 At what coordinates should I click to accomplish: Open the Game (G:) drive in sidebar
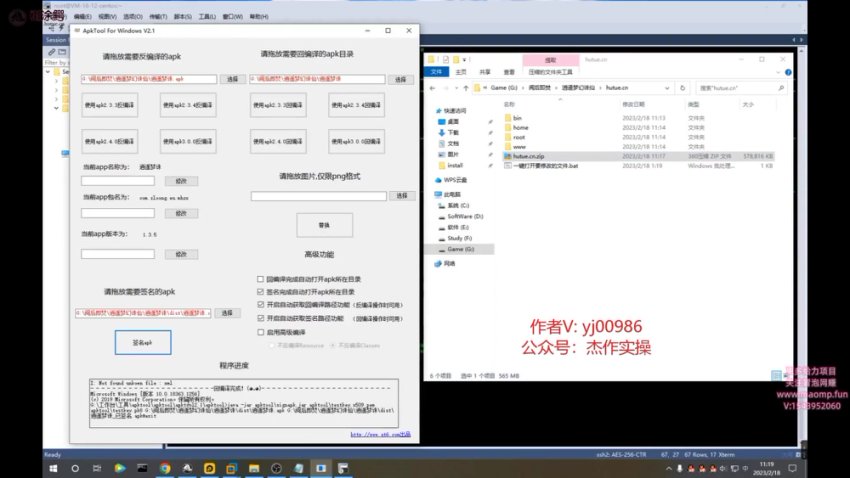[x=456, y=249]
